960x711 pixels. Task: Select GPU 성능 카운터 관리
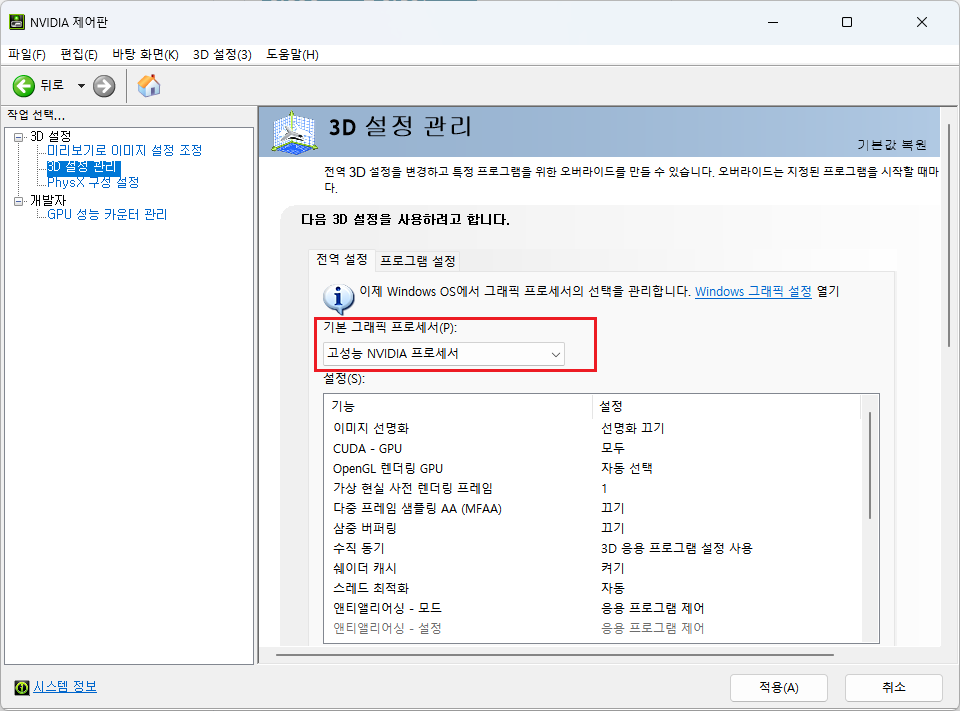click(x=107, y=214)
